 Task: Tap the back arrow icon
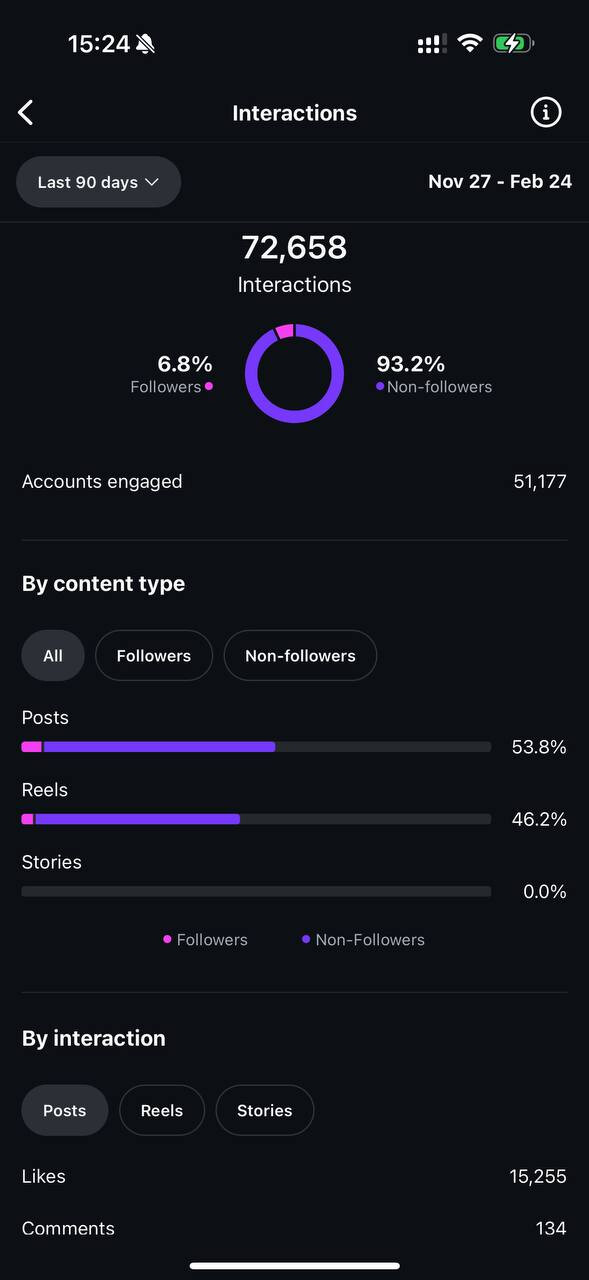(26, 113)
